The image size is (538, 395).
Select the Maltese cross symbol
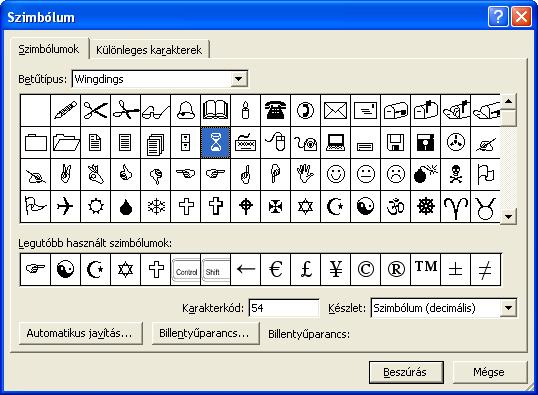point(276,207)
